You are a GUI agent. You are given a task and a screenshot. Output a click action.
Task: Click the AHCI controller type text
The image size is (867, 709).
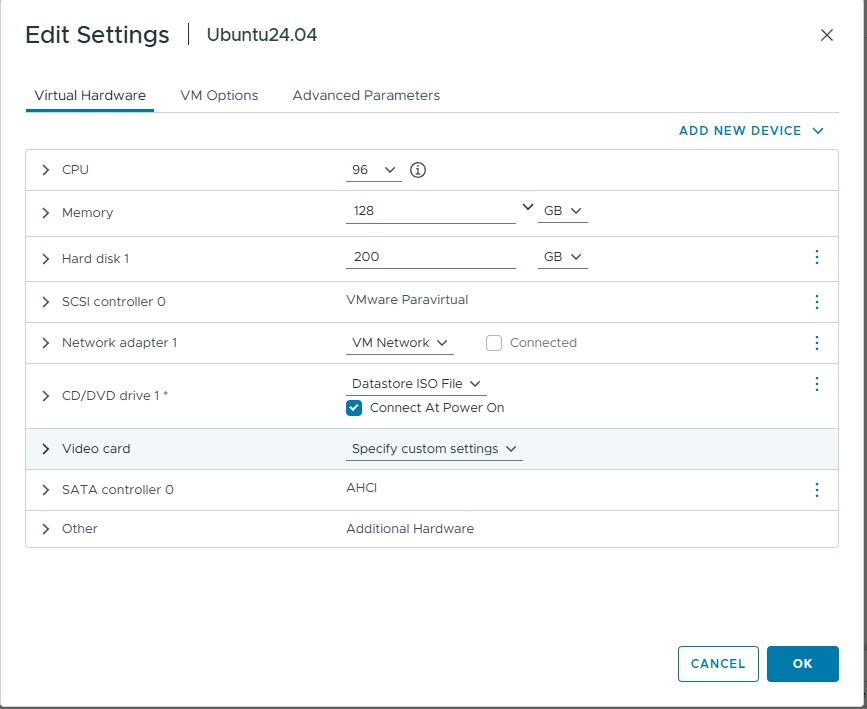coord(362,488)
